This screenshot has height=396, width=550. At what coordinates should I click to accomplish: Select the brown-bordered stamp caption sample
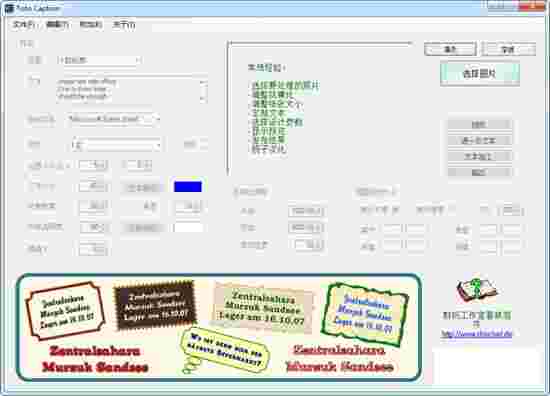65,310
